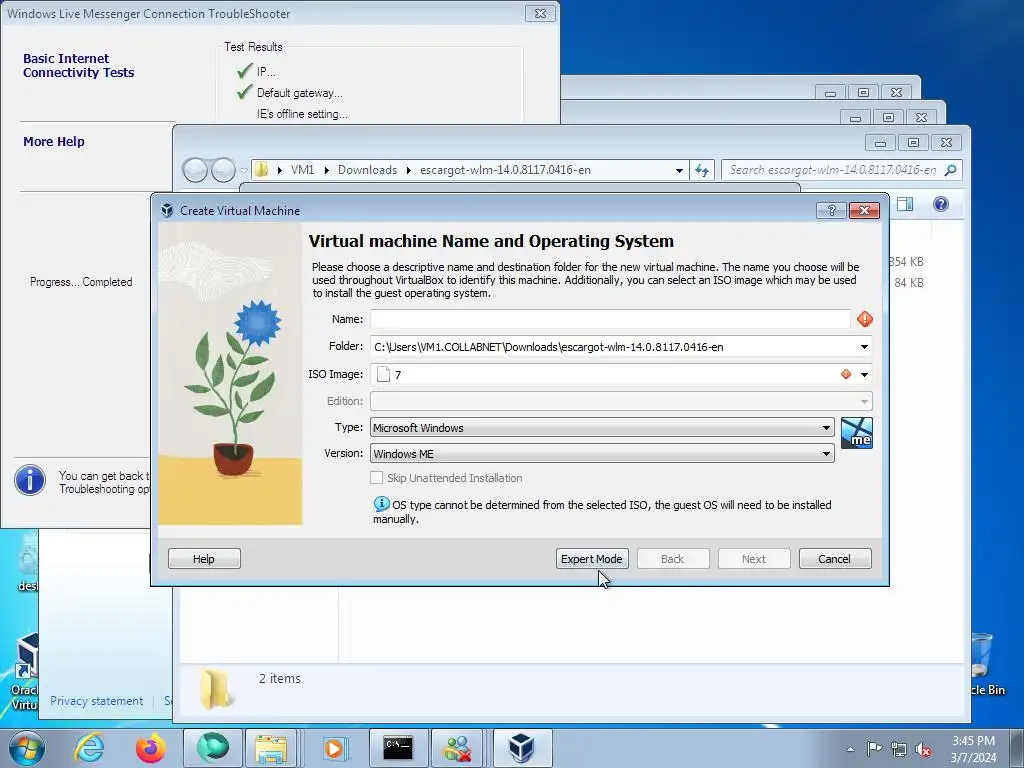Show hidden tray icons arrow
Image resolution: width=1024 pixels, height=768 pixels.
(x=850, y=749)
